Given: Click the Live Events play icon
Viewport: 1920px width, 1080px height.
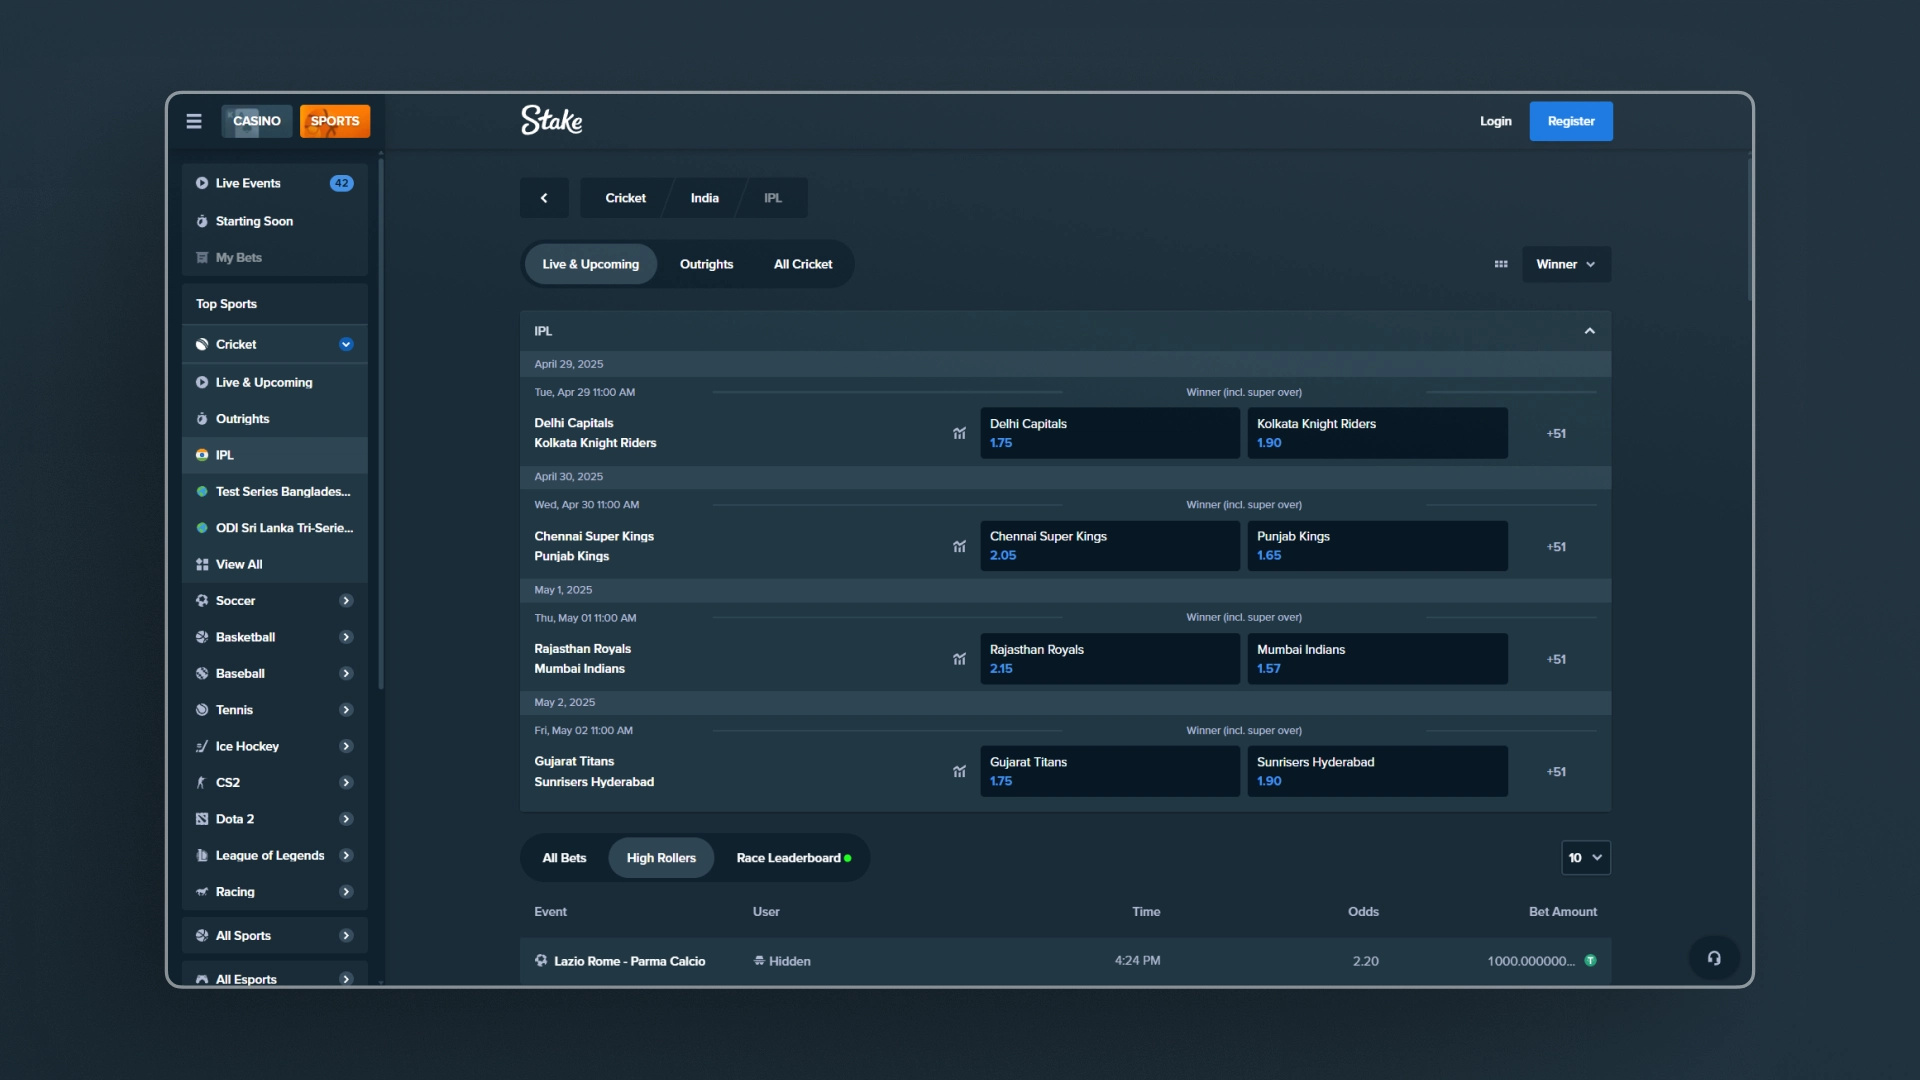Looking at the screenshot, I should click(x=202, y=183).
